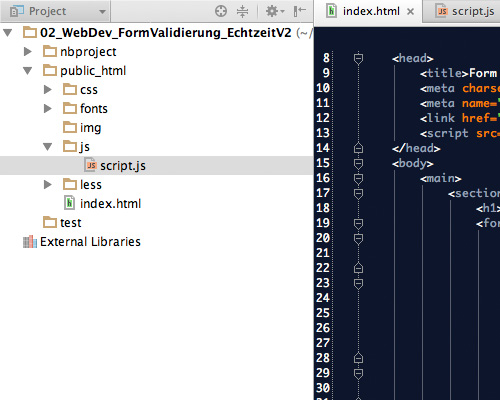
Task: Click the img folder icon
Action: coord(70,127)
